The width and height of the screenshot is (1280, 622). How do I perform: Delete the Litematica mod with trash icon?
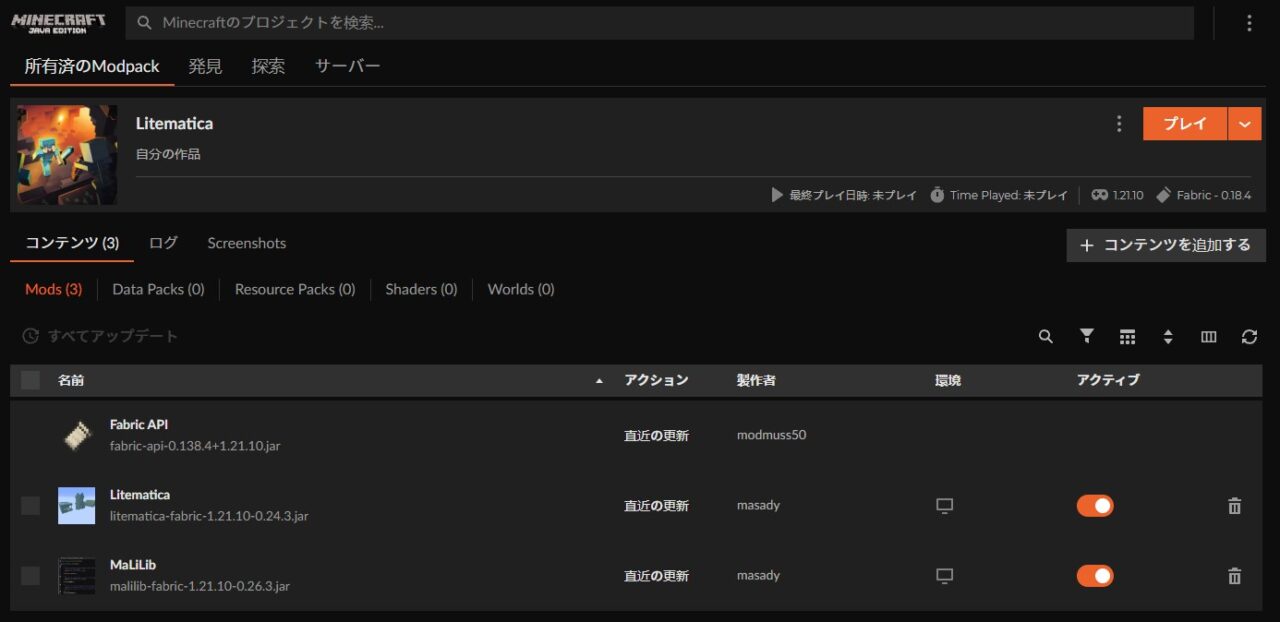pyautogui.click(x=1234, y=506)
